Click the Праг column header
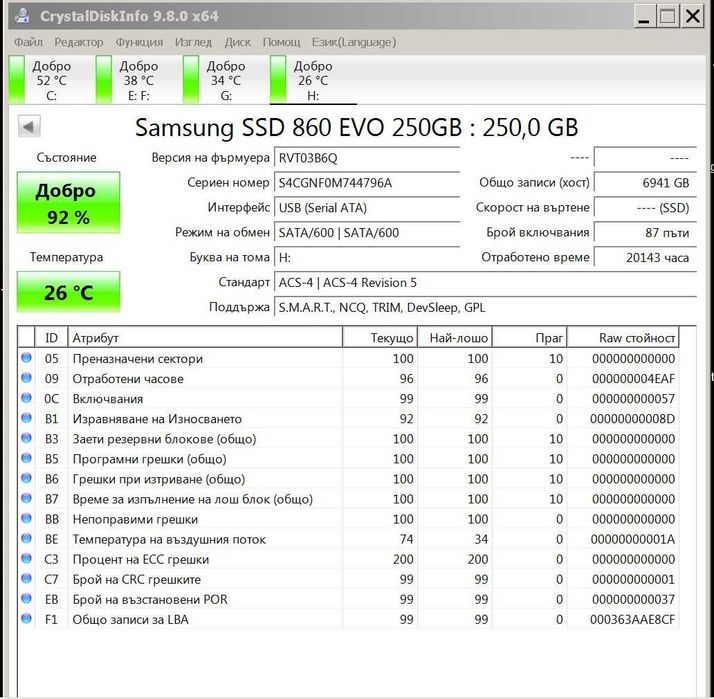This screenshot has height=699, width=714. click(530, 338)
